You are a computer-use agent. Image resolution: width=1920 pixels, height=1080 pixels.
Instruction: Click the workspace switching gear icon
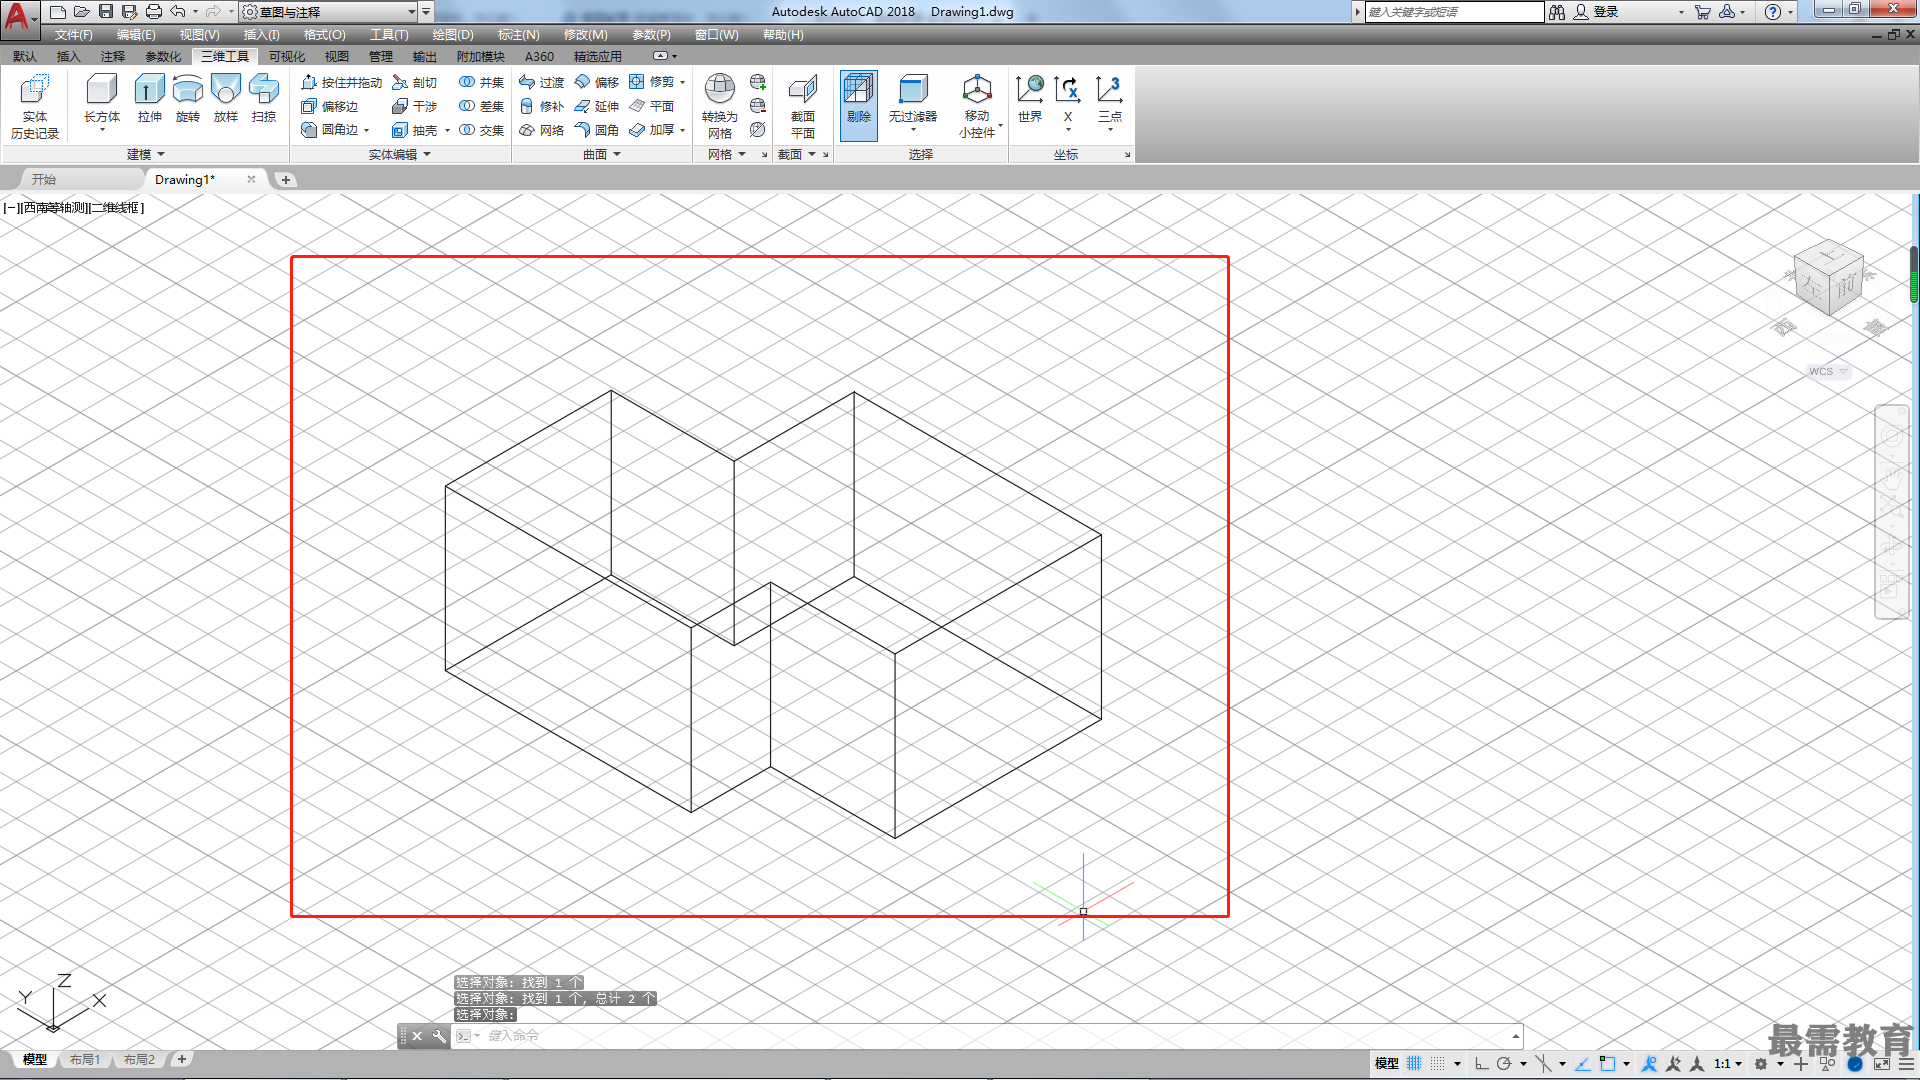point(1762,1064)
